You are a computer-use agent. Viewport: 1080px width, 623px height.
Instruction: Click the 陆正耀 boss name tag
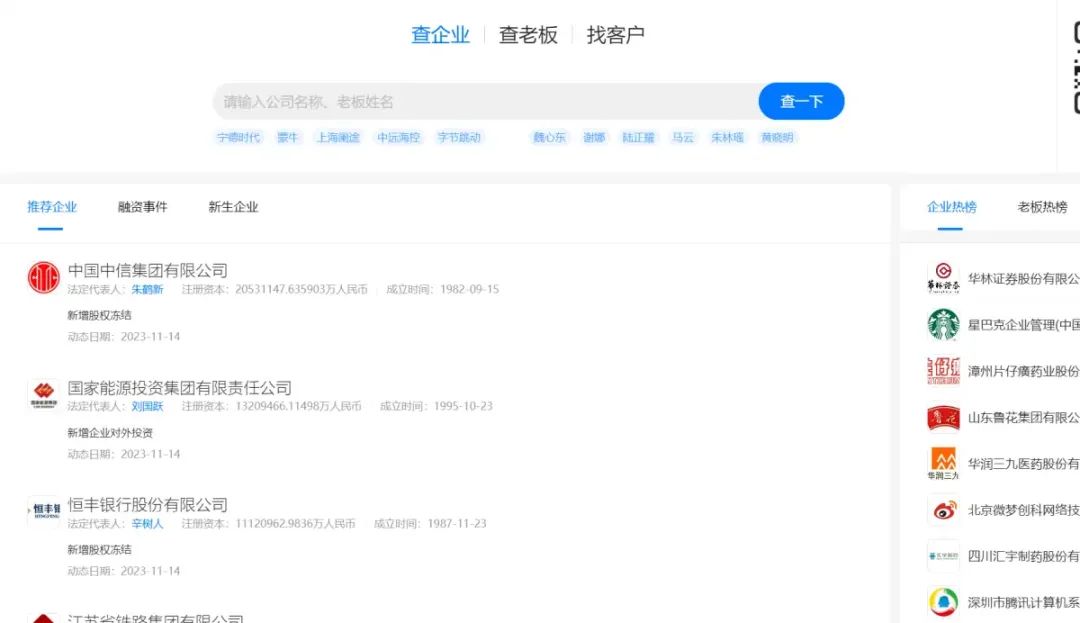[x=638, y=138]
